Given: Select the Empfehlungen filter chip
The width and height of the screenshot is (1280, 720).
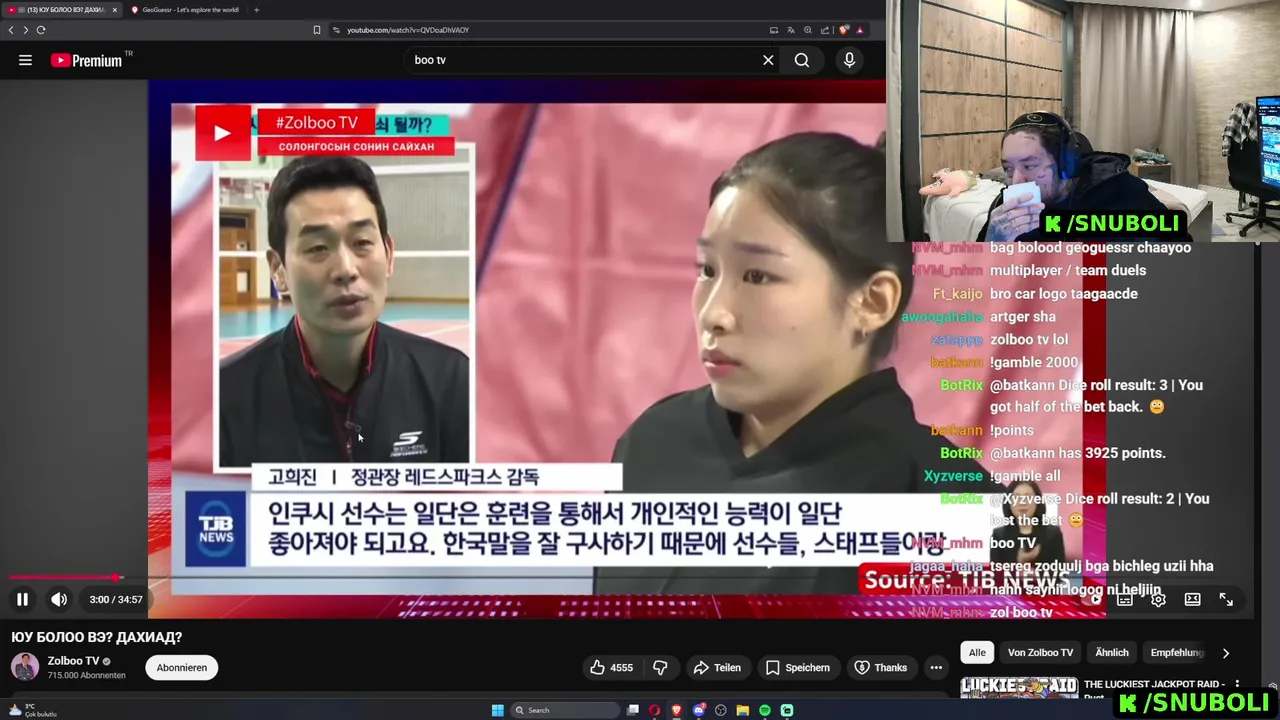Looking at the screenshot, I should tap(1177, 652).
